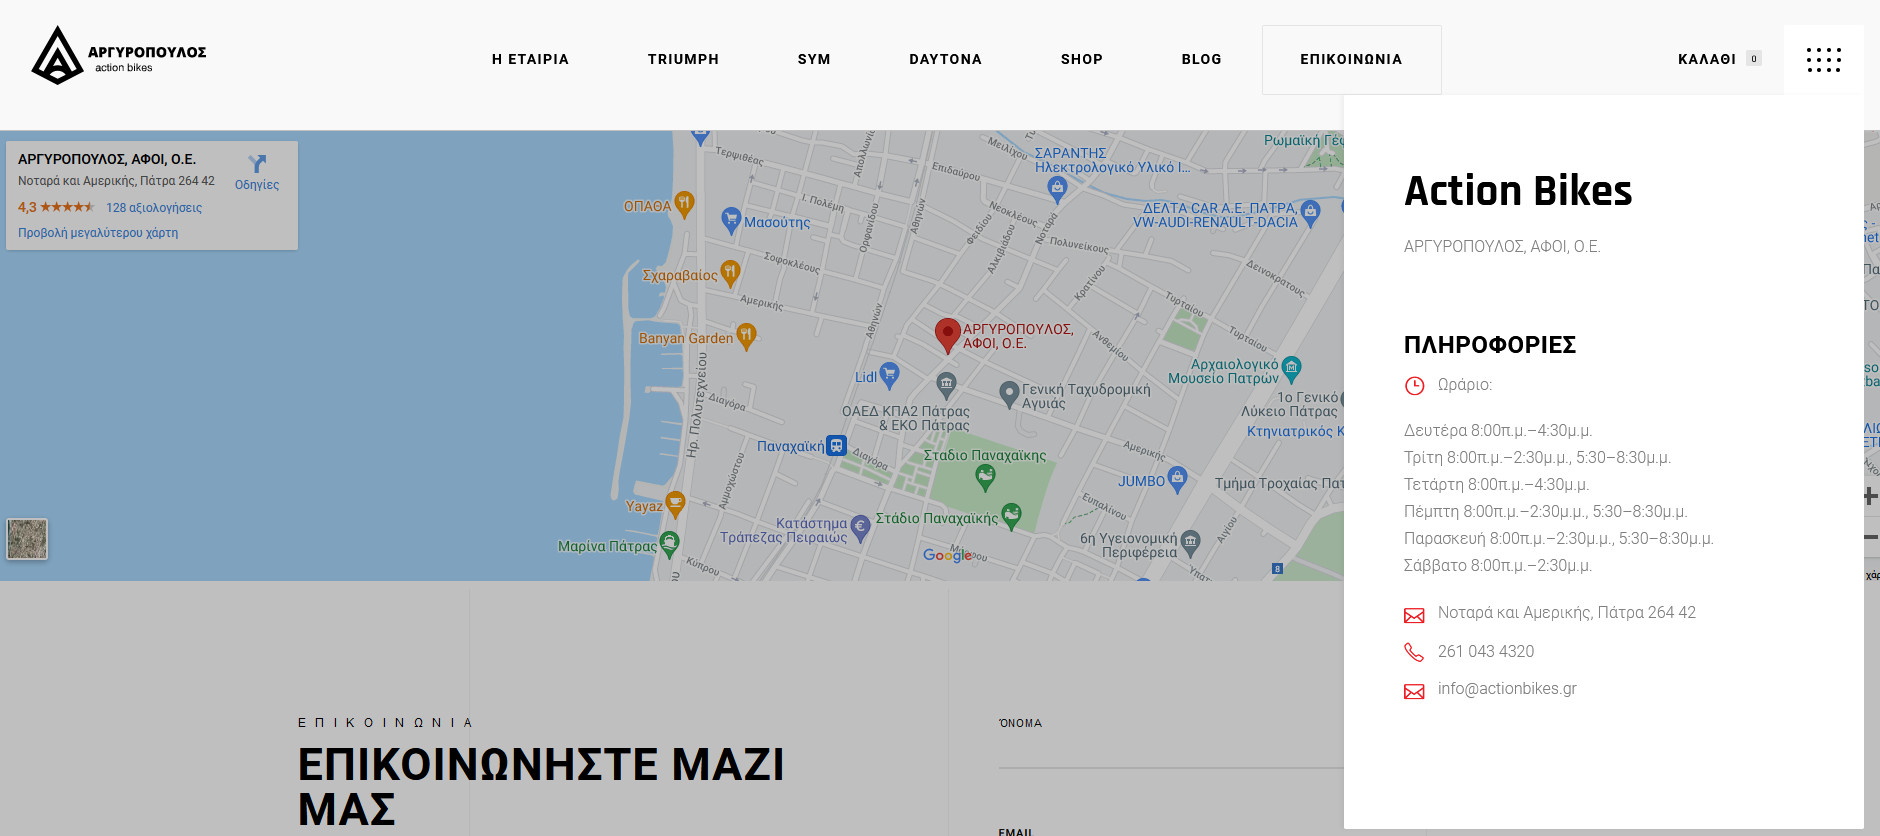1880x836 pixels.
Task: Click the Σάββατο 8:00π.μ.–2:30μ.μ. hours row
Action: pos(1498,566)
